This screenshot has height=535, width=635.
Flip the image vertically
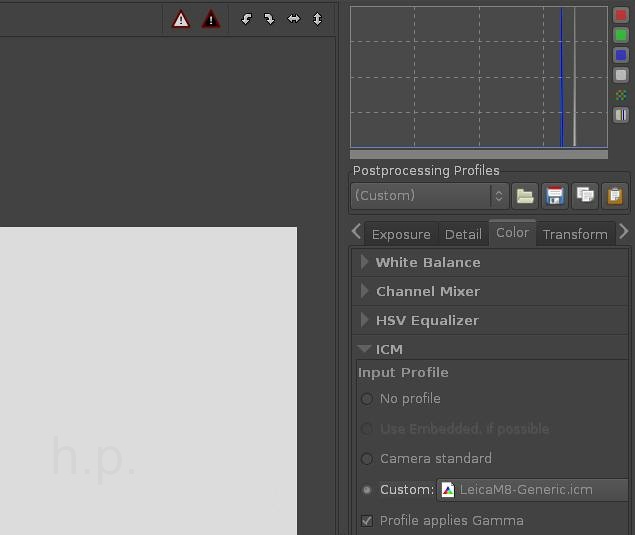click(x=318, y=19)
